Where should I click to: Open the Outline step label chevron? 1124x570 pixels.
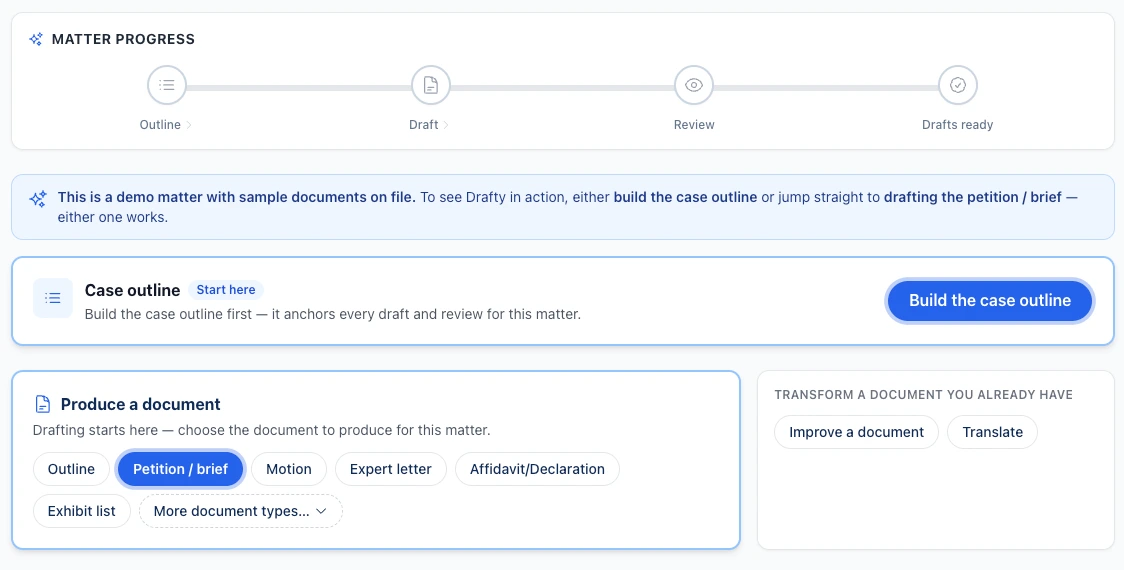pyautogui.click(x=189, y=125)
